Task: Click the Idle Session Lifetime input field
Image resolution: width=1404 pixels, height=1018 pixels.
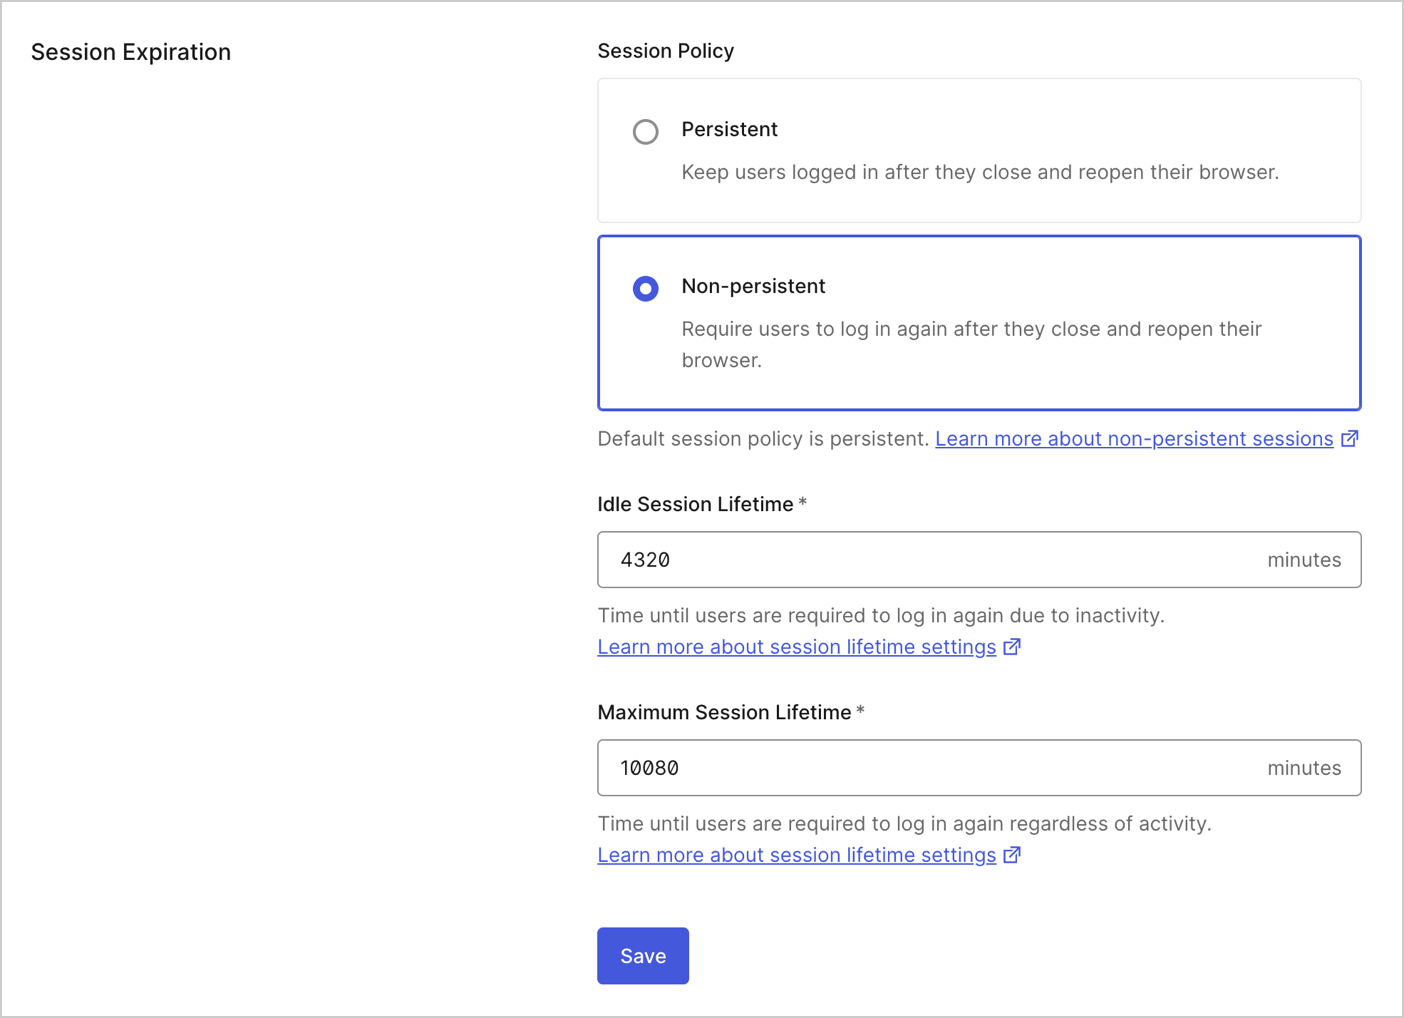Action: pos(900,559)
